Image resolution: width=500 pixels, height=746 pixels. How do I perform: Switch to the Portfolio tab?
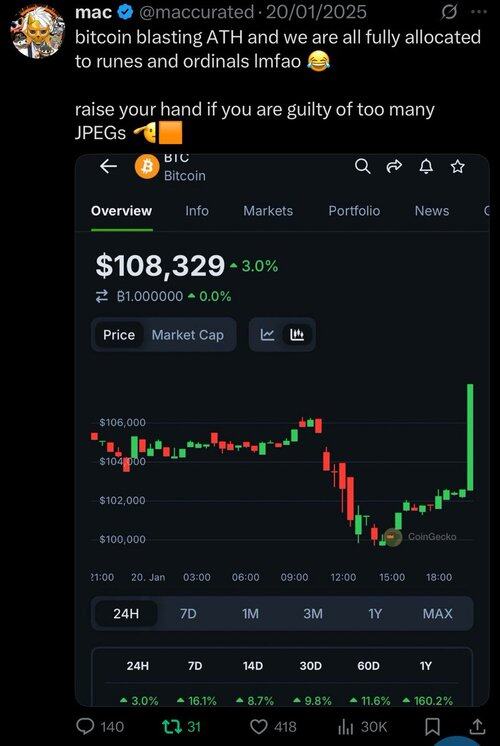[x=354, y=211]
